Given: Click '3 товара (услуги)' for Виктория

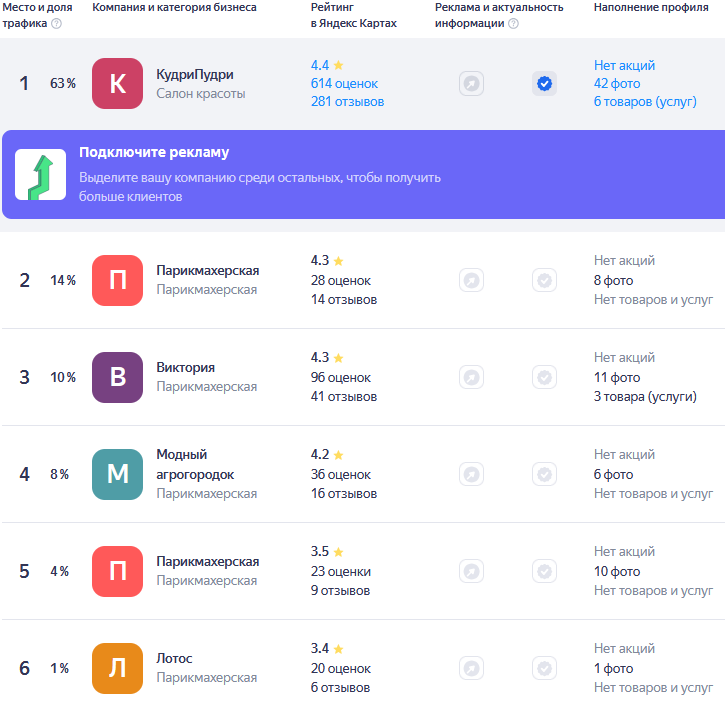Looking at the screenshot, I should click(645, 397).
